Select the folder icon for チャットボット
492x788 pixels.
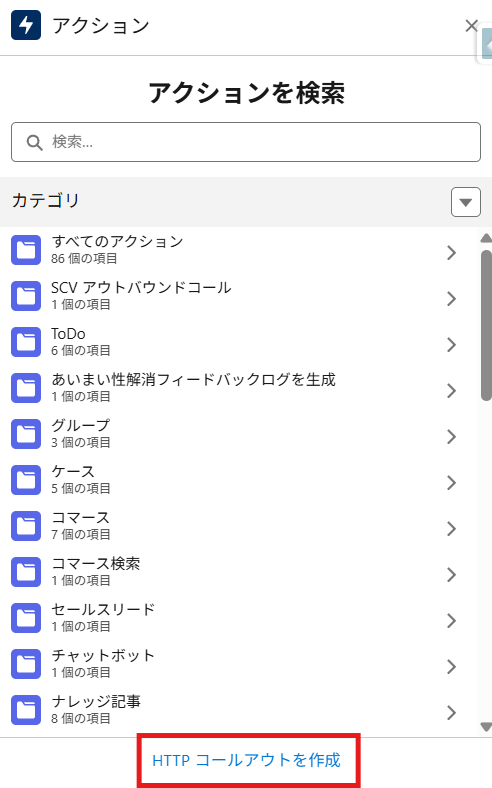tap(26, 663)
